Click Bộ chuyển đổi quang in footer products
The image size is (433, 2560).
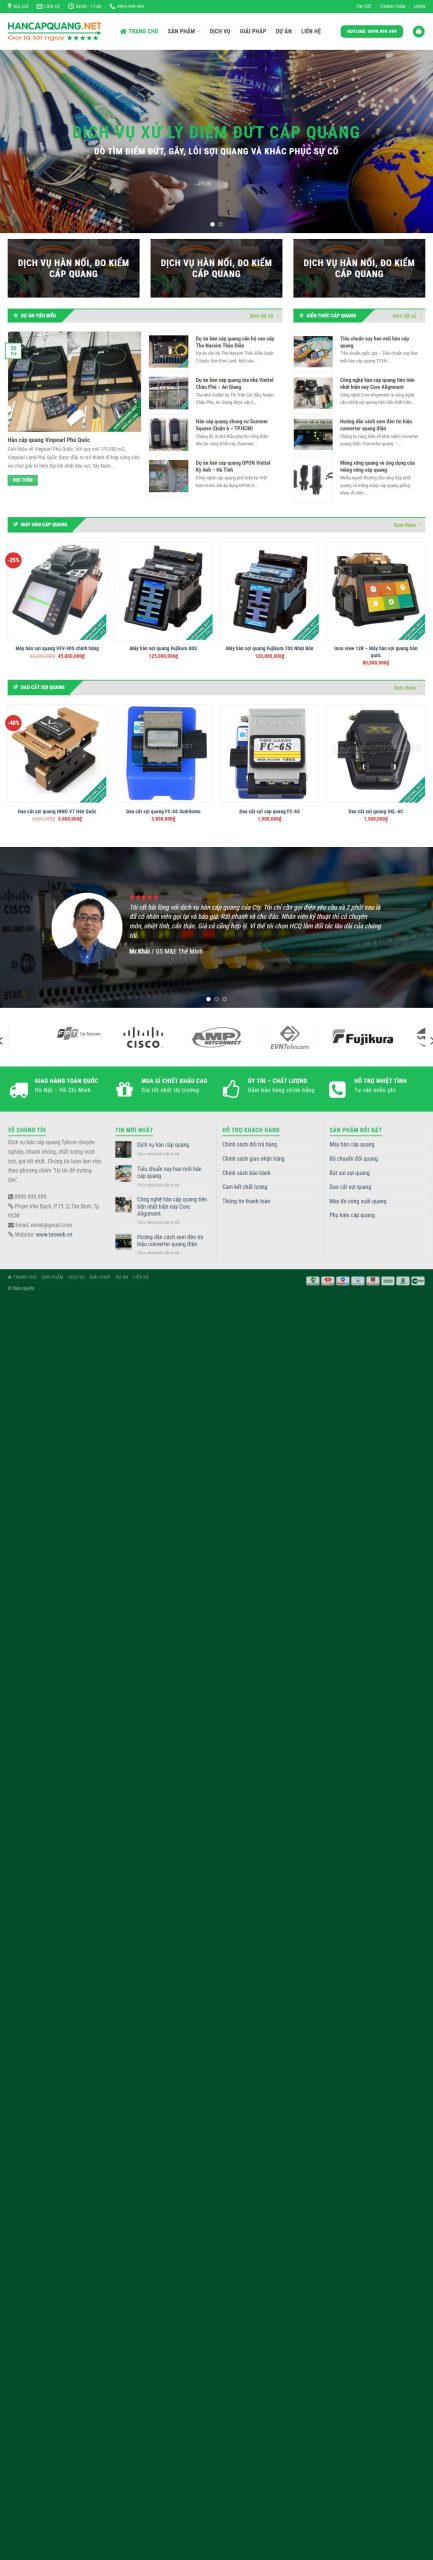click(354, 1158)
